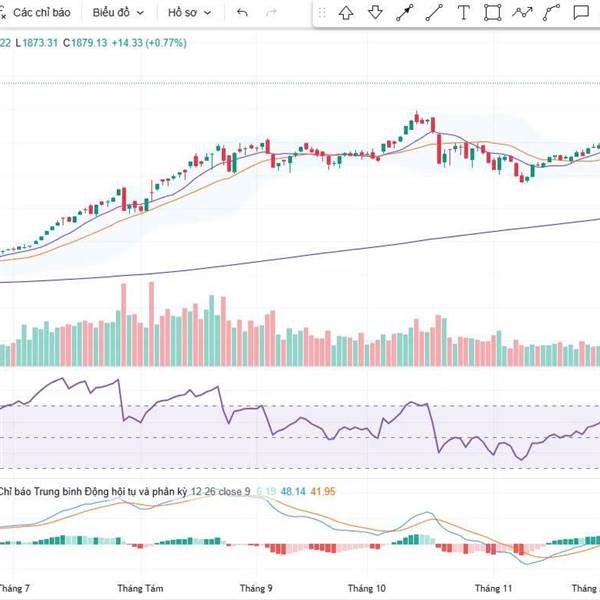Grab the drawing toolbar's dotted drag handle

[x=322, y=14]
